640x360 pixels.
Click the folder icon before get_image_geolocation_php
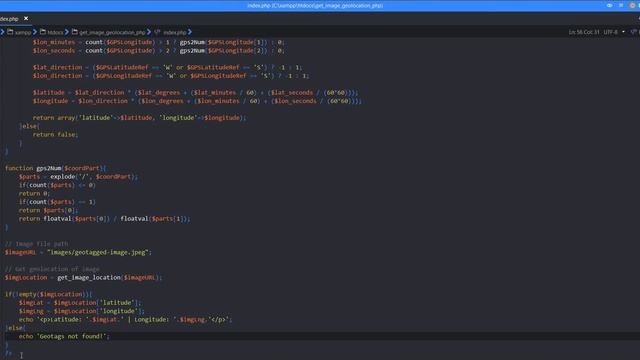[x=75, y=32]
